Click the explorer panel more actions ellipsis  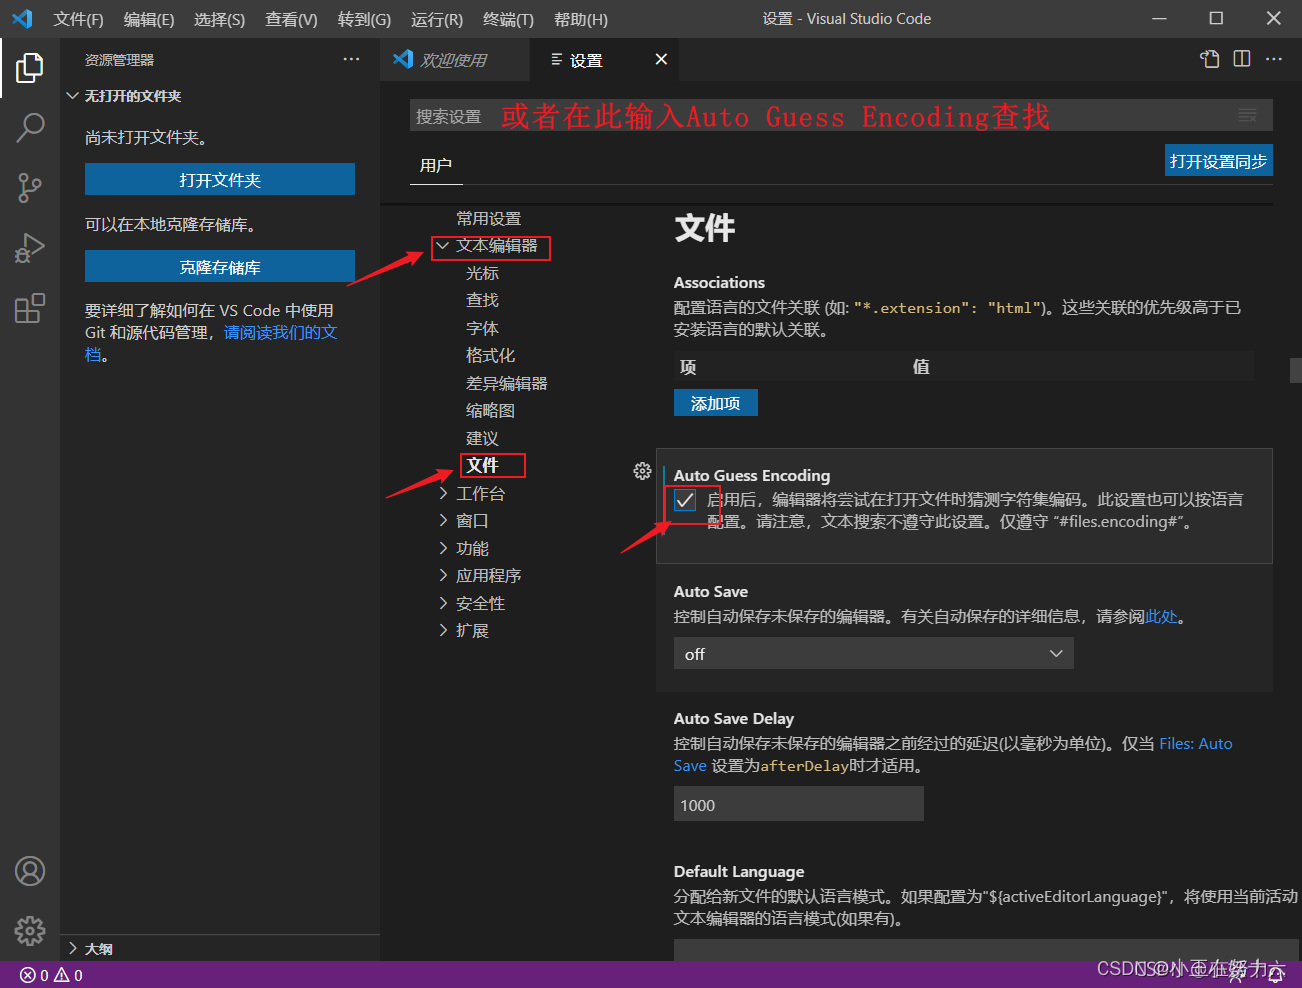point(351,60)
